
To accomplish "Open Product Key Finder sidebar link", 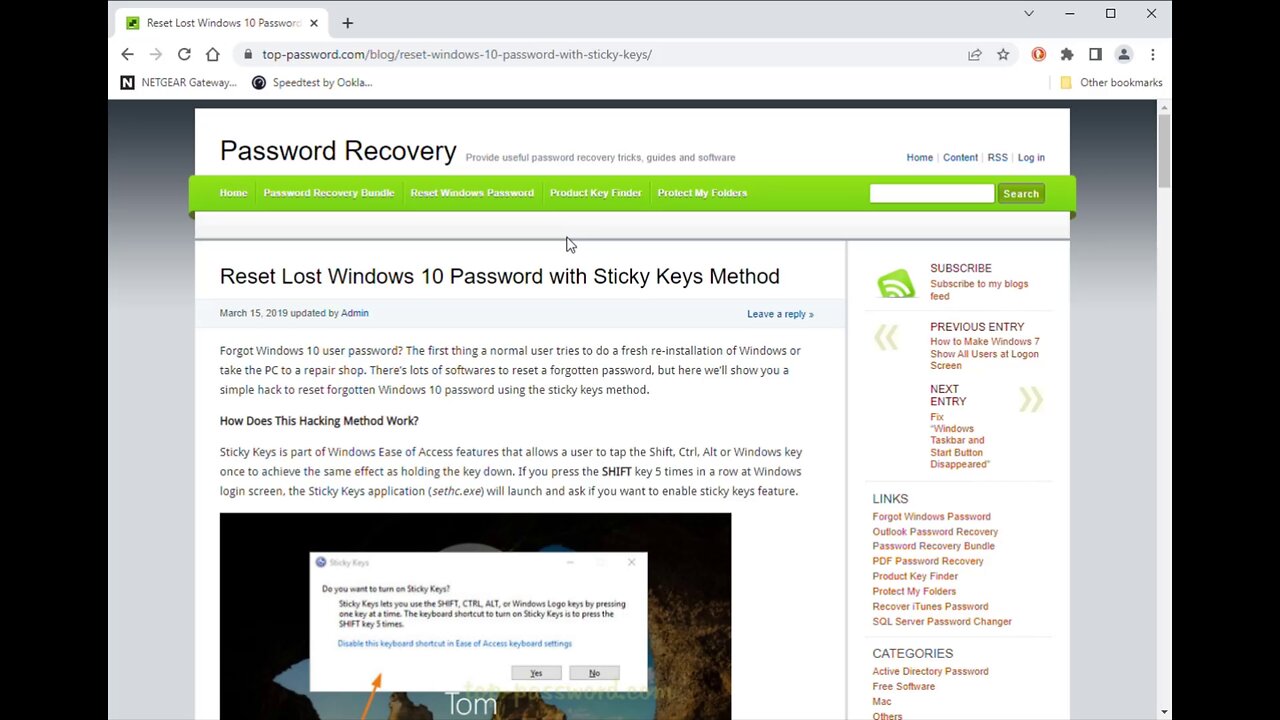I will tap(915, 576).
